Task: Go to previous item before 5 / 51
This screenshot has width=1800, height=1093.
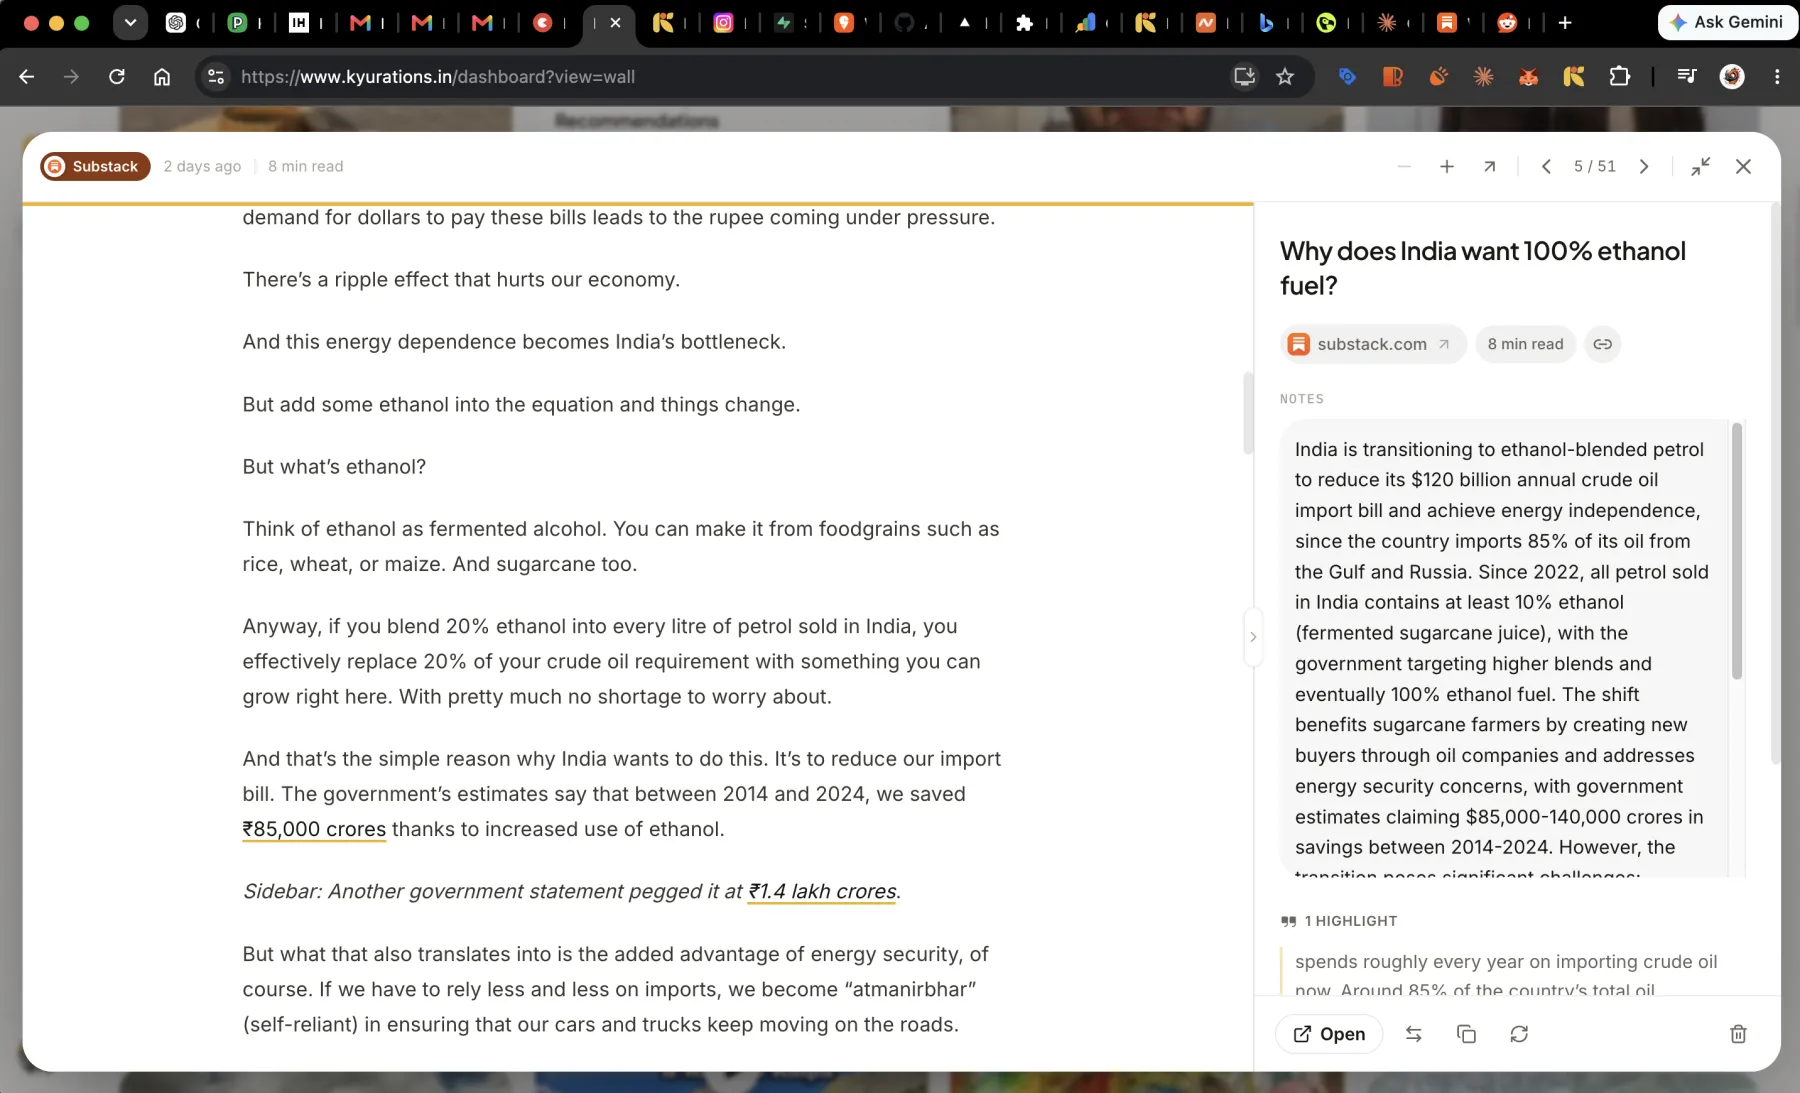Action: pos(1546,167)
